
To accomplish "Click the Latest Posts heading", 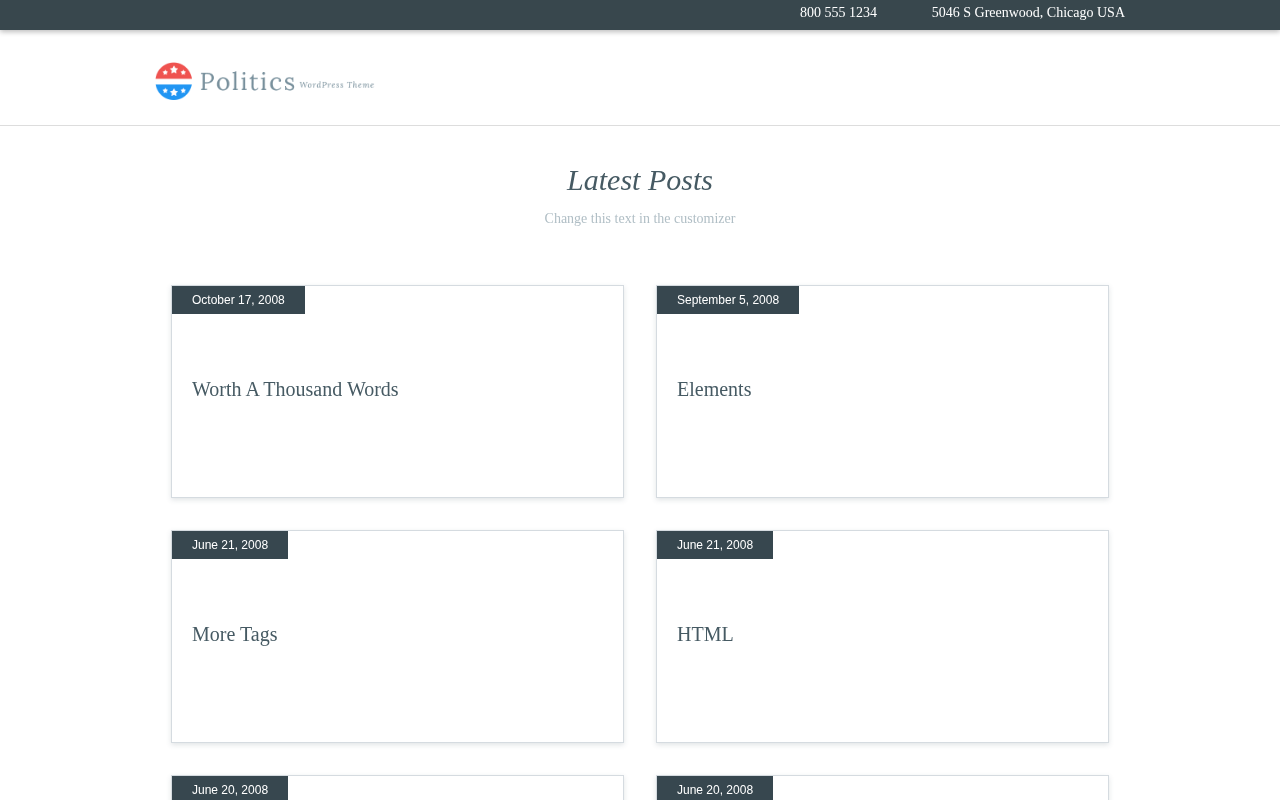I will [640, 180].
